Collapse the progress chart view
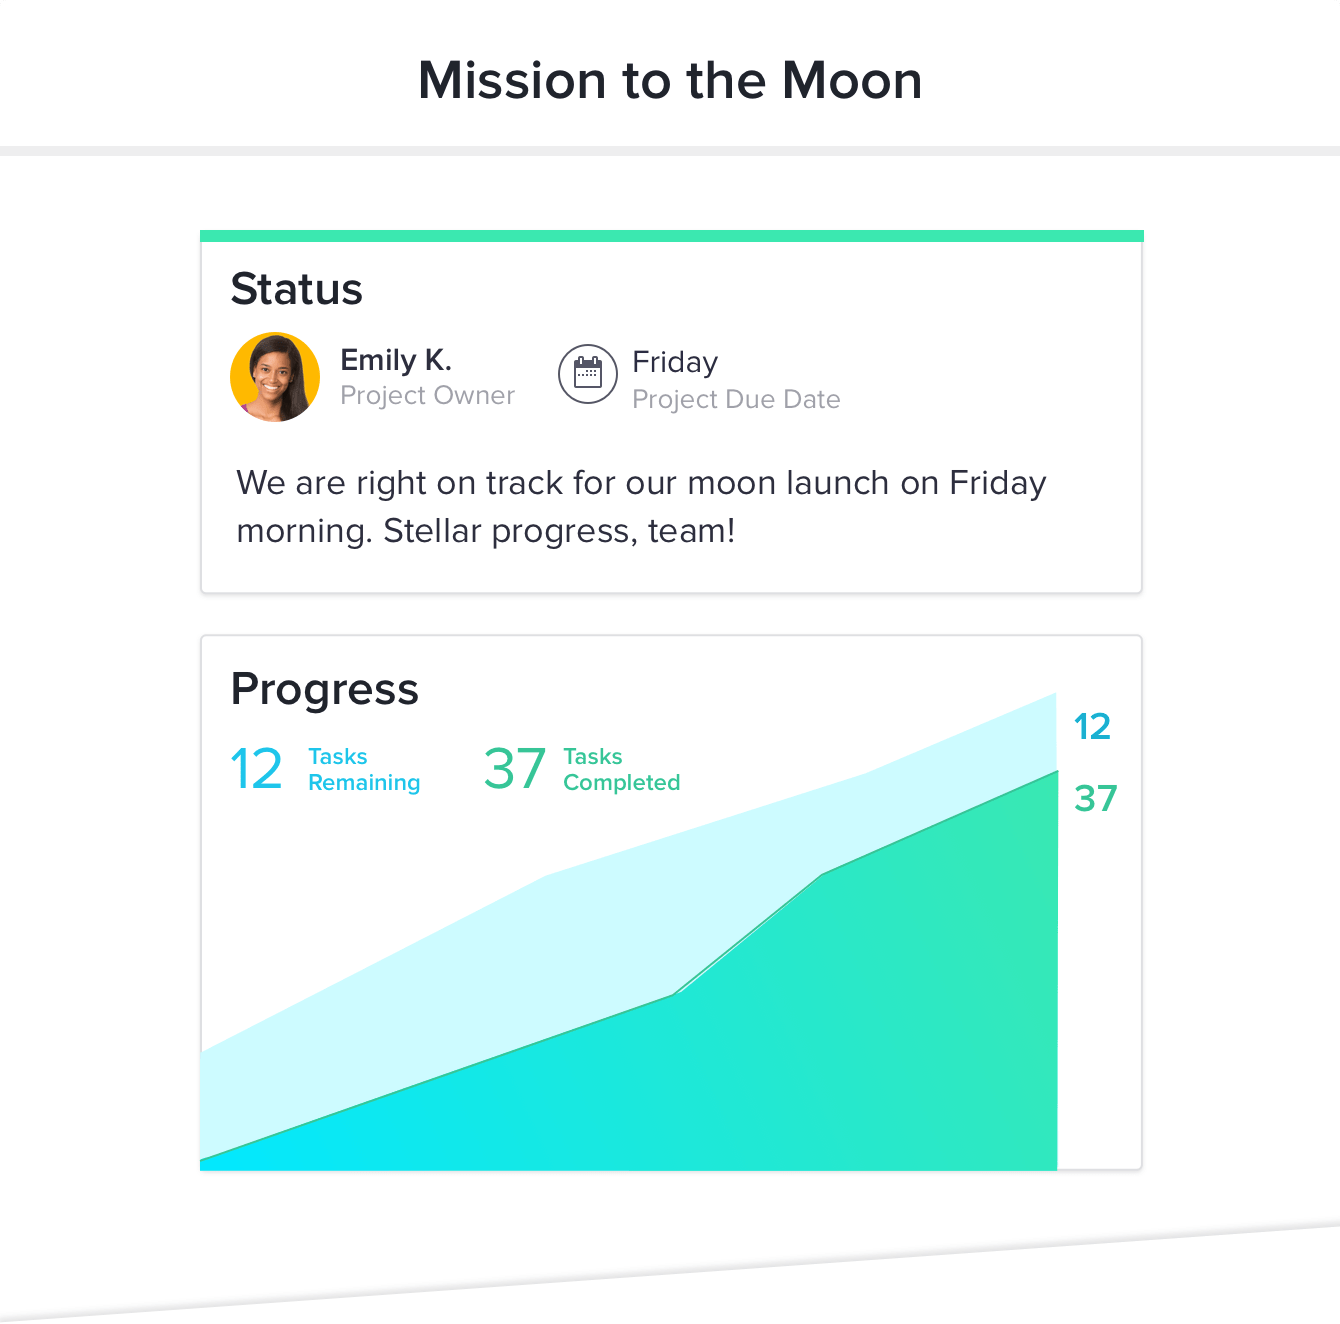Viewport: 1340px width, 1324px height. pyautogui.click(x=325, y=688)
